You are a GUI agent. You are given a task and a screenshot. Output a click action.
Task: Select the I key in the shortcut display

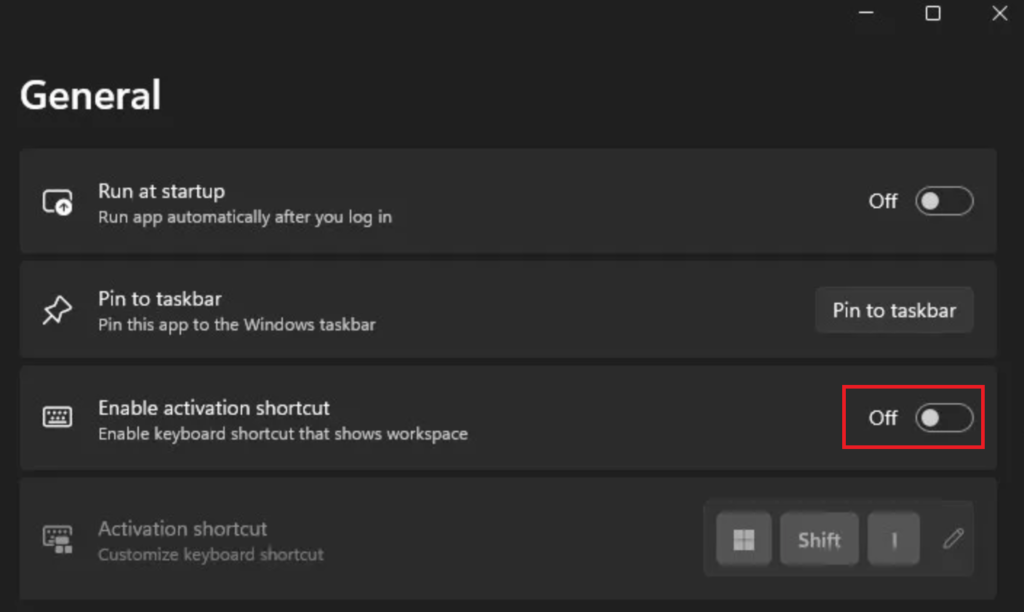click(x=893, y=538)
